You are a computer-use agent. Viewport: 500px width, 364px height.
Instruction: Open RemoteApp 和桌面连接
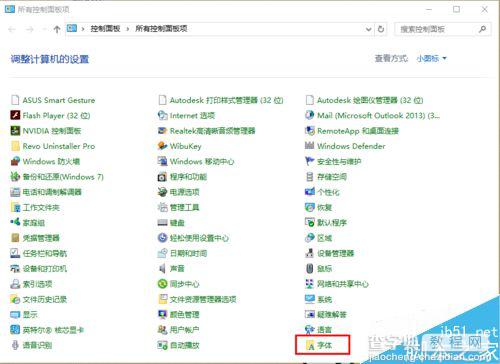pyautogui.click(x=352, y=131)
